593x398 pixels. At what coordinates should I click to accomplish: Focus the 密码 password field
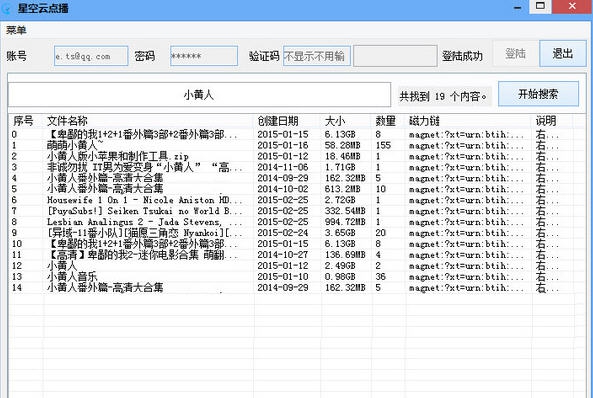[x=204, y=56]
